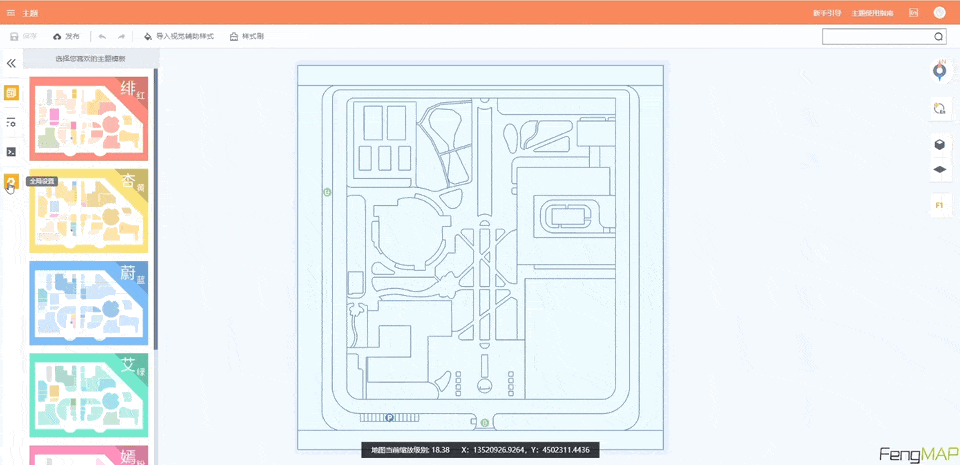Click the search input field
Image resolution: width=960 pixels, height=465 pixels.
pos(877,37)
